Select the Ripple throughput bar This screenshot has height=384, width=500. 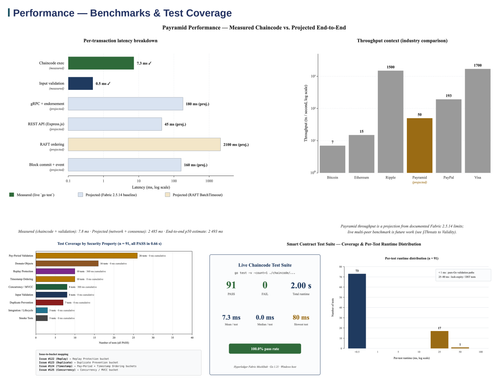tap(391, 122)
